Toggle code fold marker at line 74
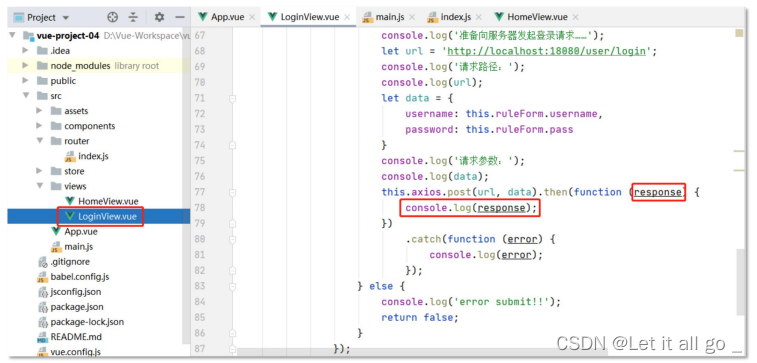This screenshot has height=363, width=757. click(x=233, y=145)
